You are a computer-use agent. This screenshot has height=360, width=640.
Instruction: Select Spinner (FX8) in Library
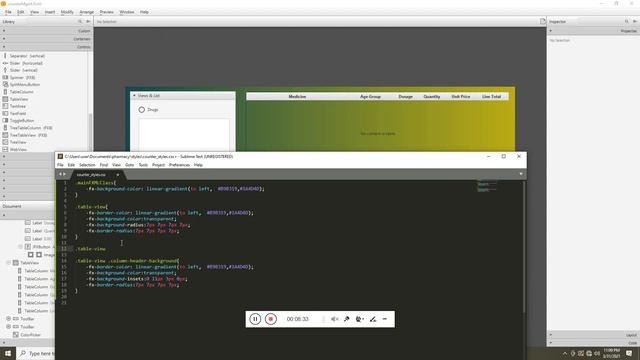[22, 78]
